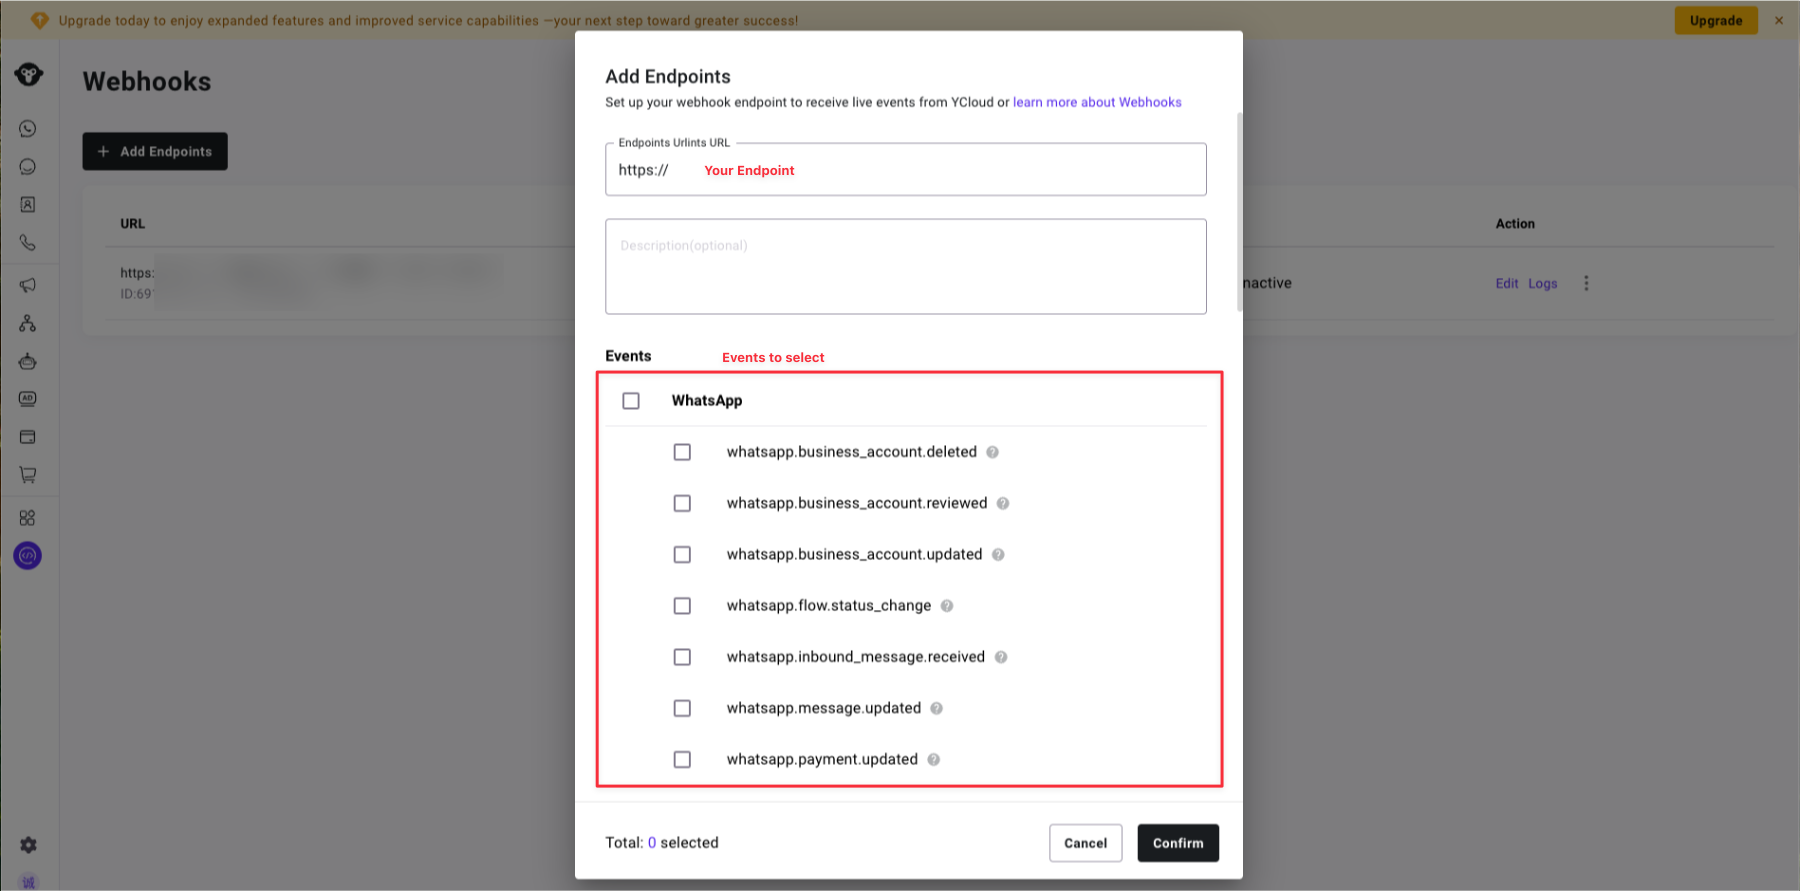Check the WhatsApp select-all checkbox
Screen dimensions: 1800x891
(631, 401)
